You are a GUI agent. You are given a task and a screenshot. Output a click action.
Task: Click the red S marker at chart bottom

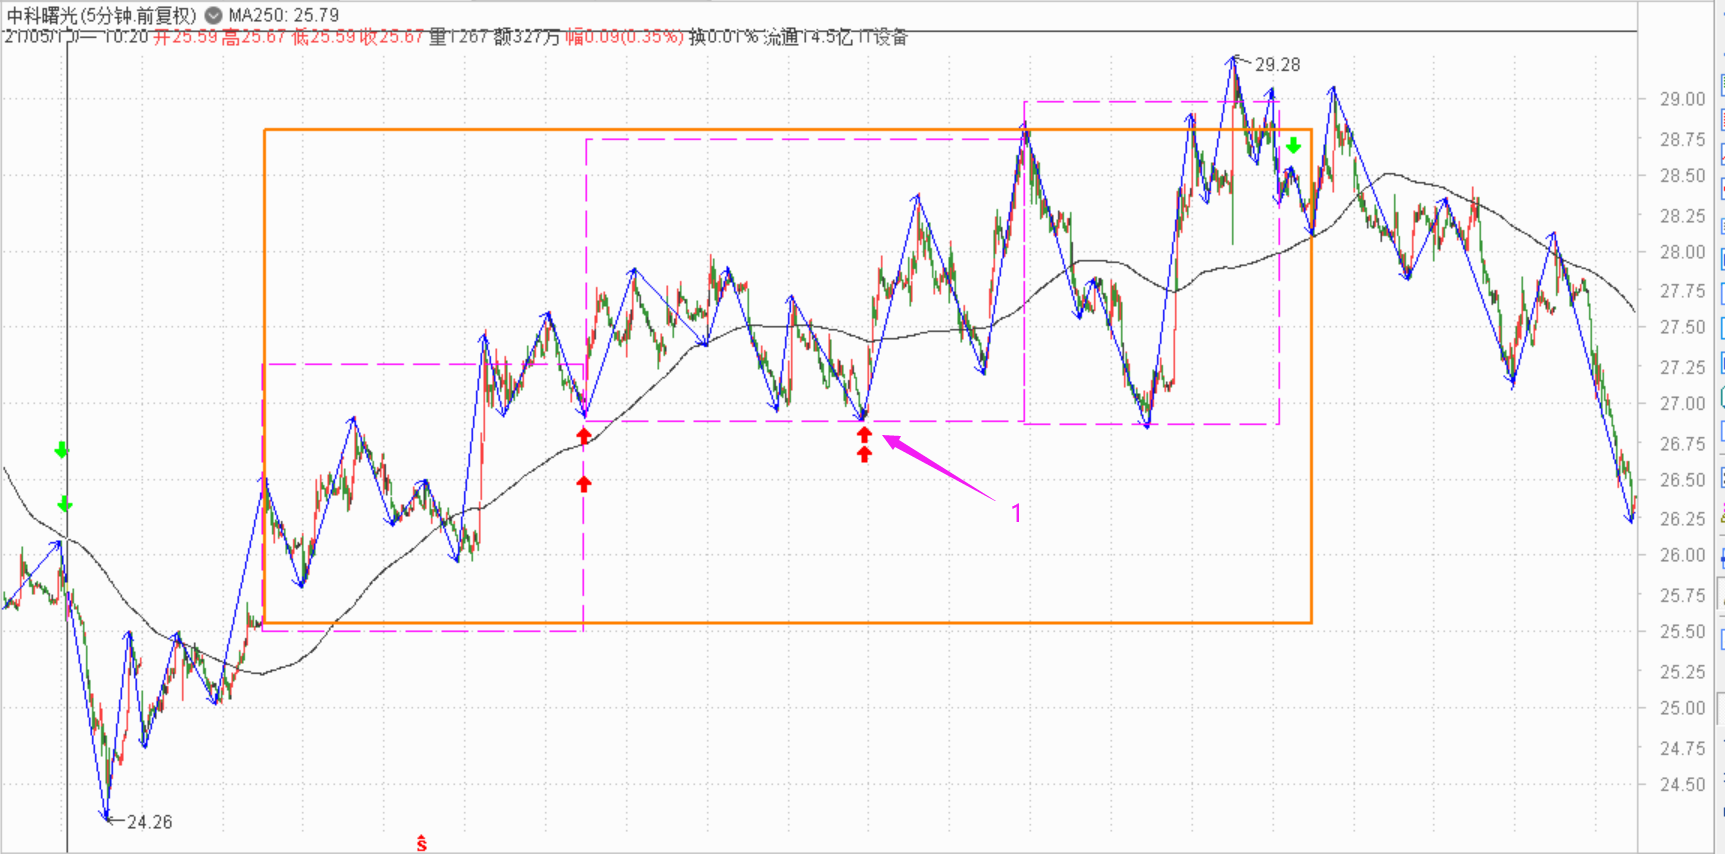click(422, 844)
